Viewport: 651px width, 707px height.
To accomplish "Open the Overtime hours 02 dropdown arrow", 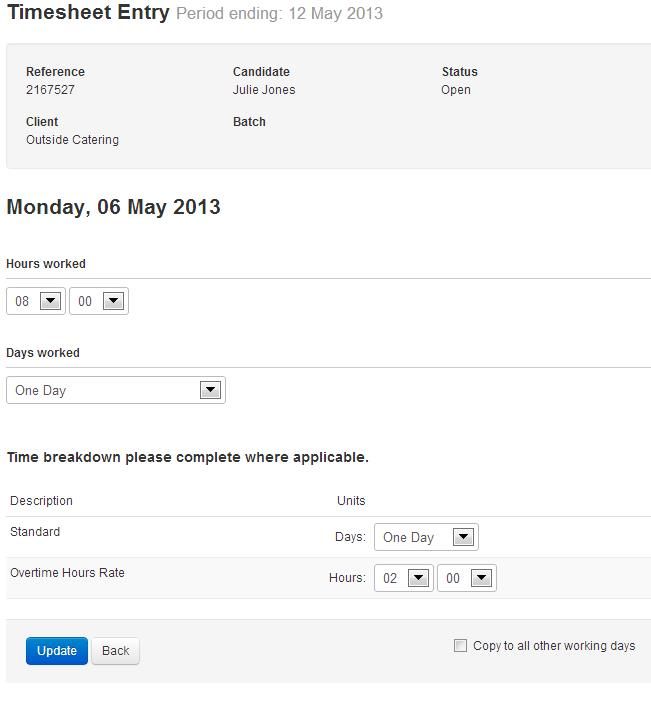I will [418, 578].
